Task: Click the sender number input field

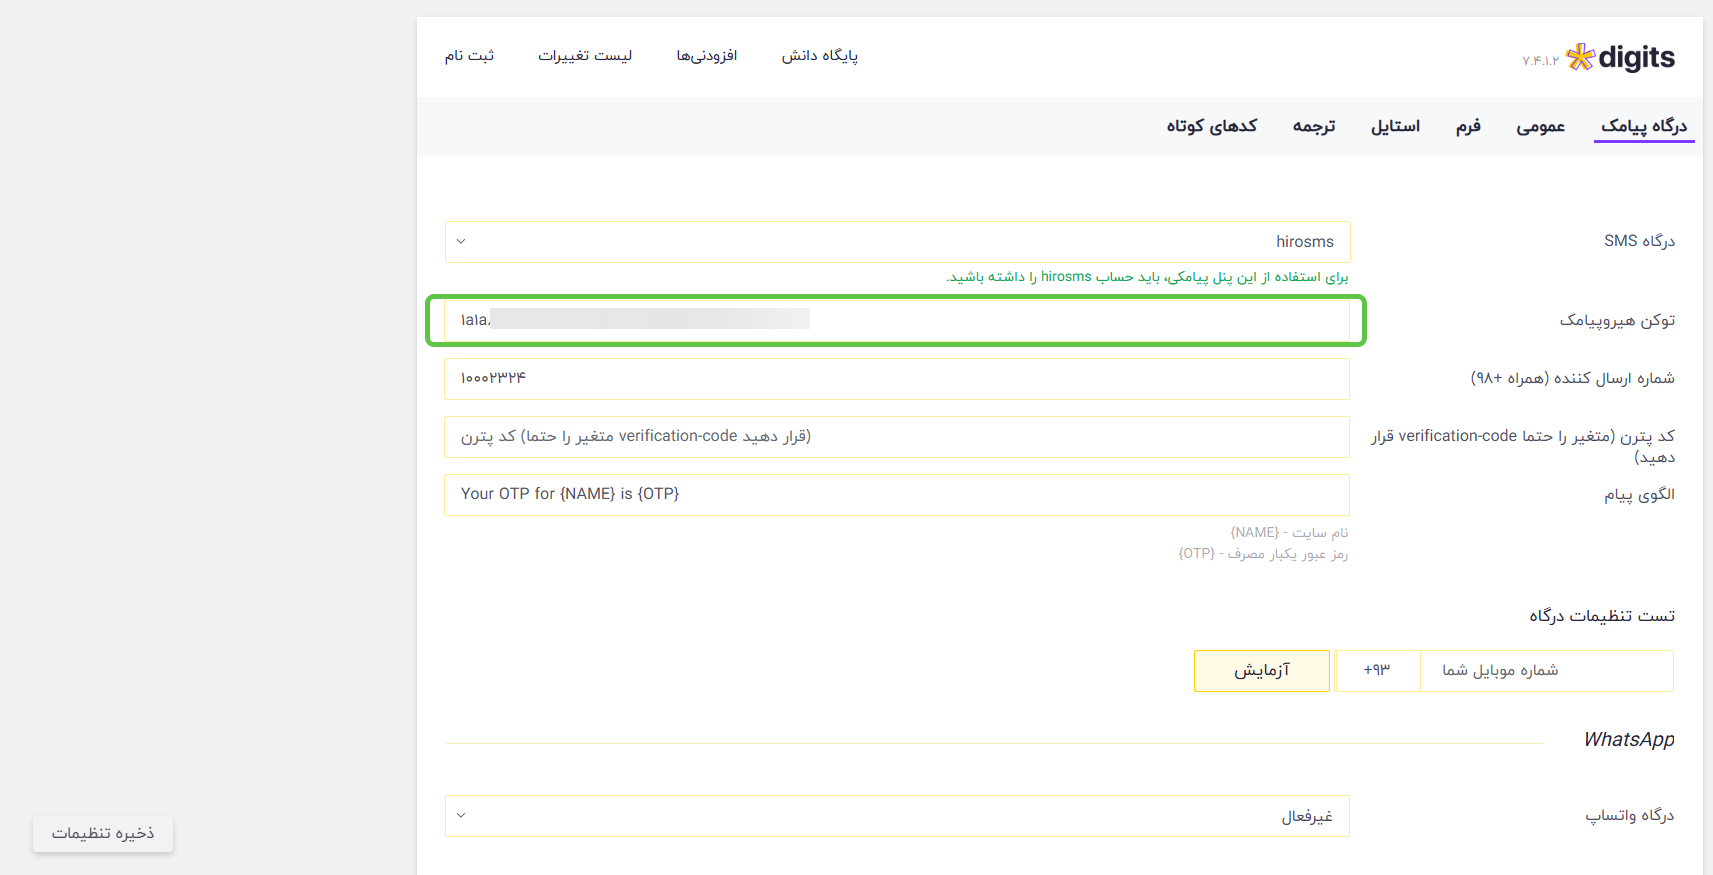Action: [x=897, y=379]
